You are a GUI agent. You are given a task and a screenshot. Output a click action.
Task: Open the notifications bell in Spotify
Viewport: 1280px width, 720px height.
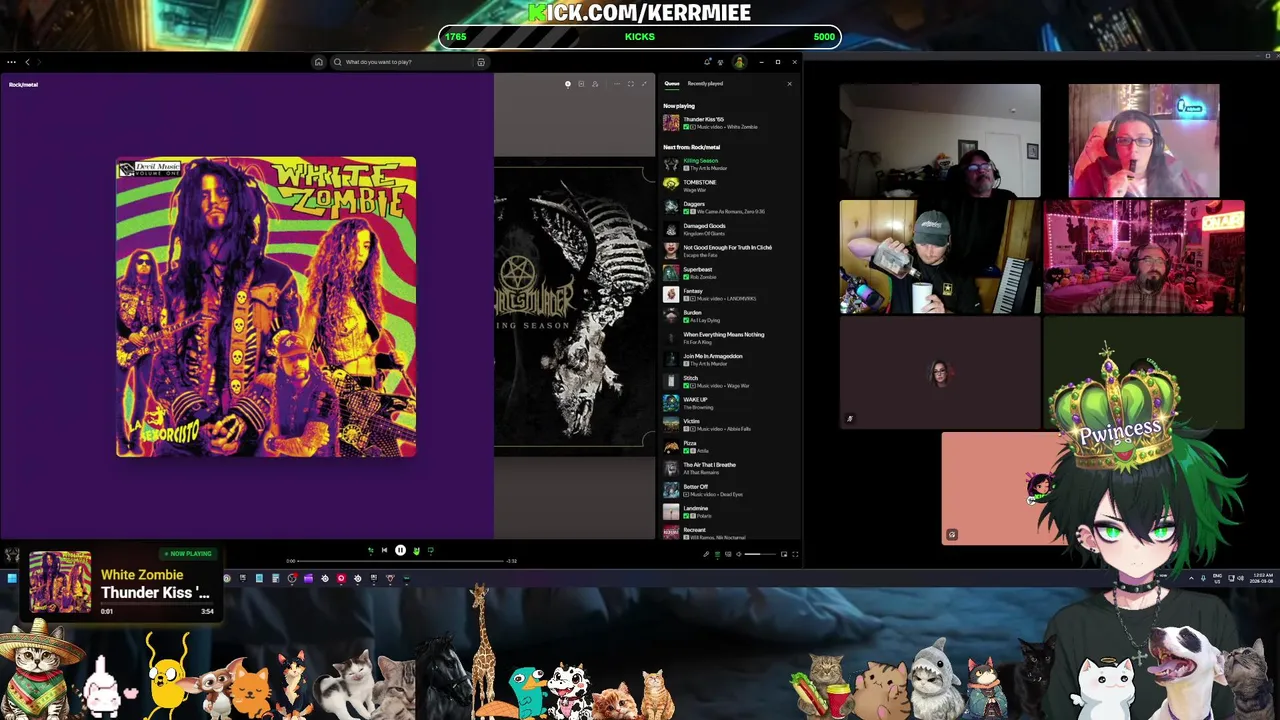point(707,62)
